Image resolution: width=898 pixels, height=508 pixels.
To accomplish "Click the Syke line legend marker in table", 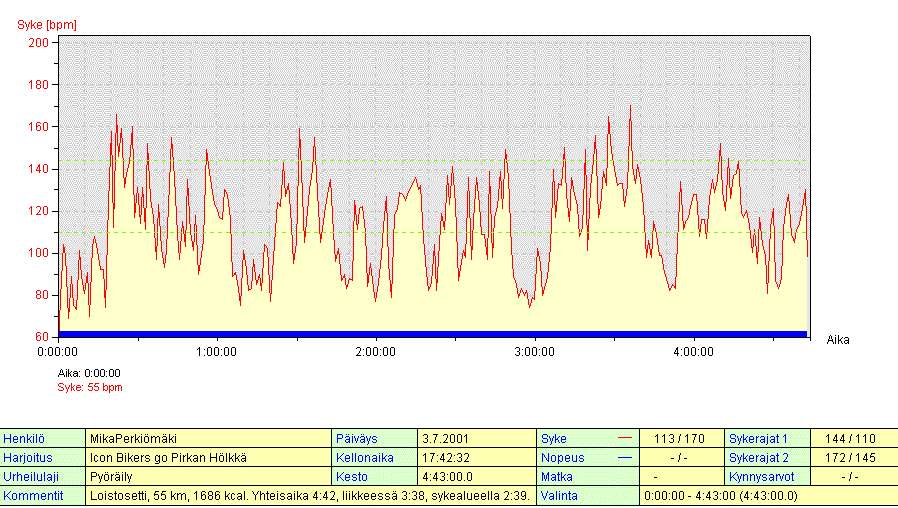I will click(625, 438).
